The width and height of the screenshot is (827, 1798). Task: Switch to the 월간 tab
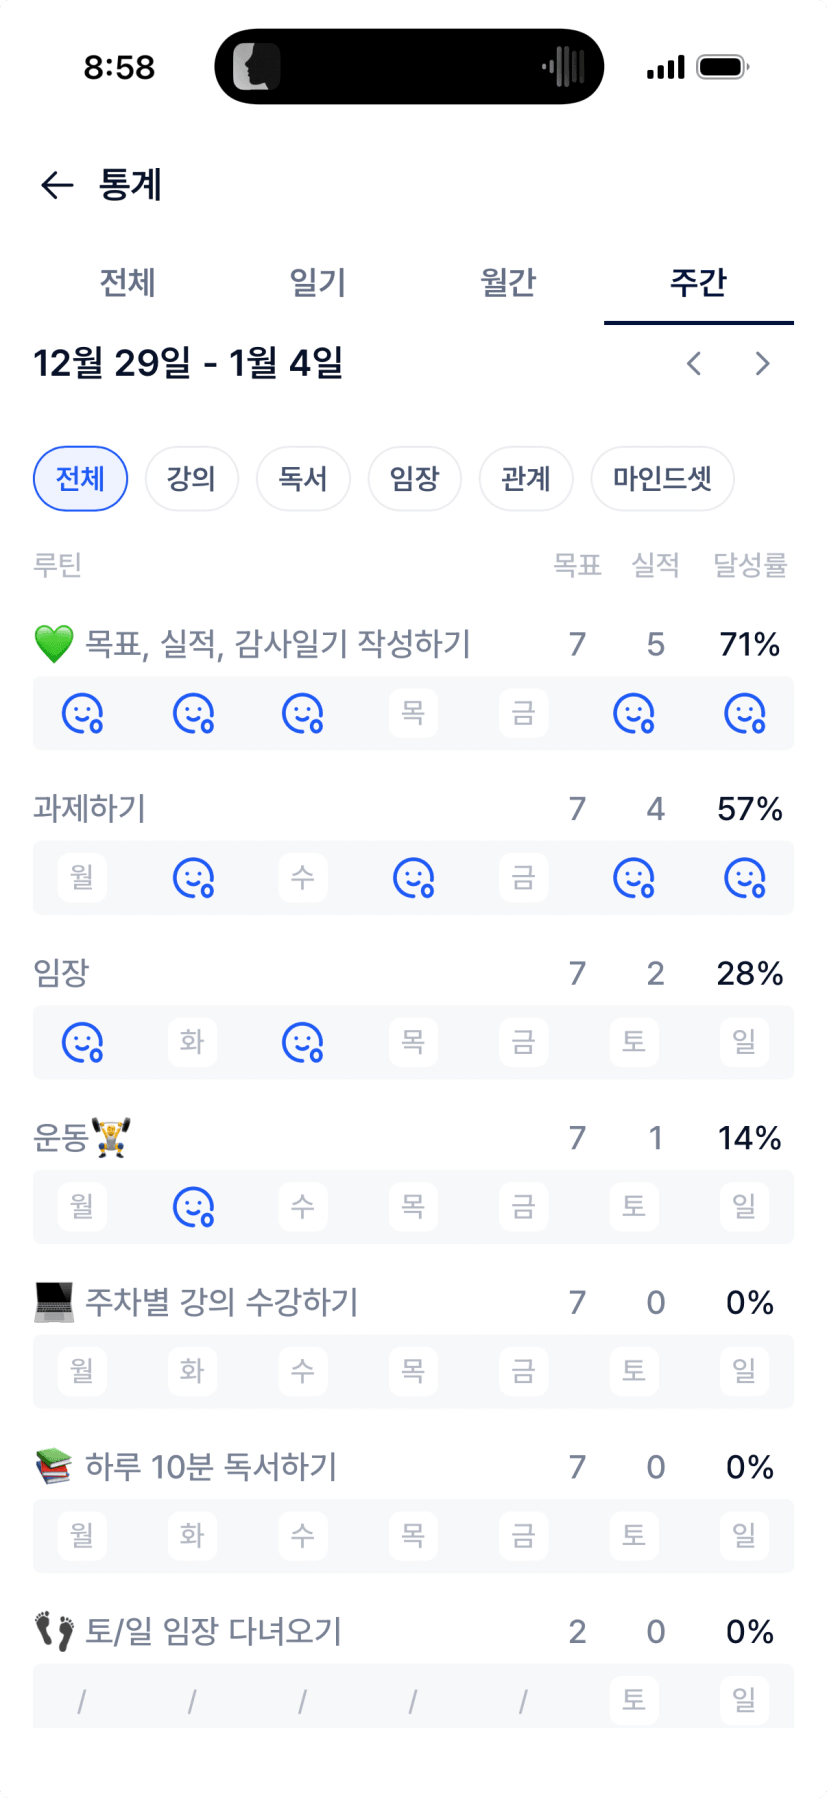tap(508, 283)
